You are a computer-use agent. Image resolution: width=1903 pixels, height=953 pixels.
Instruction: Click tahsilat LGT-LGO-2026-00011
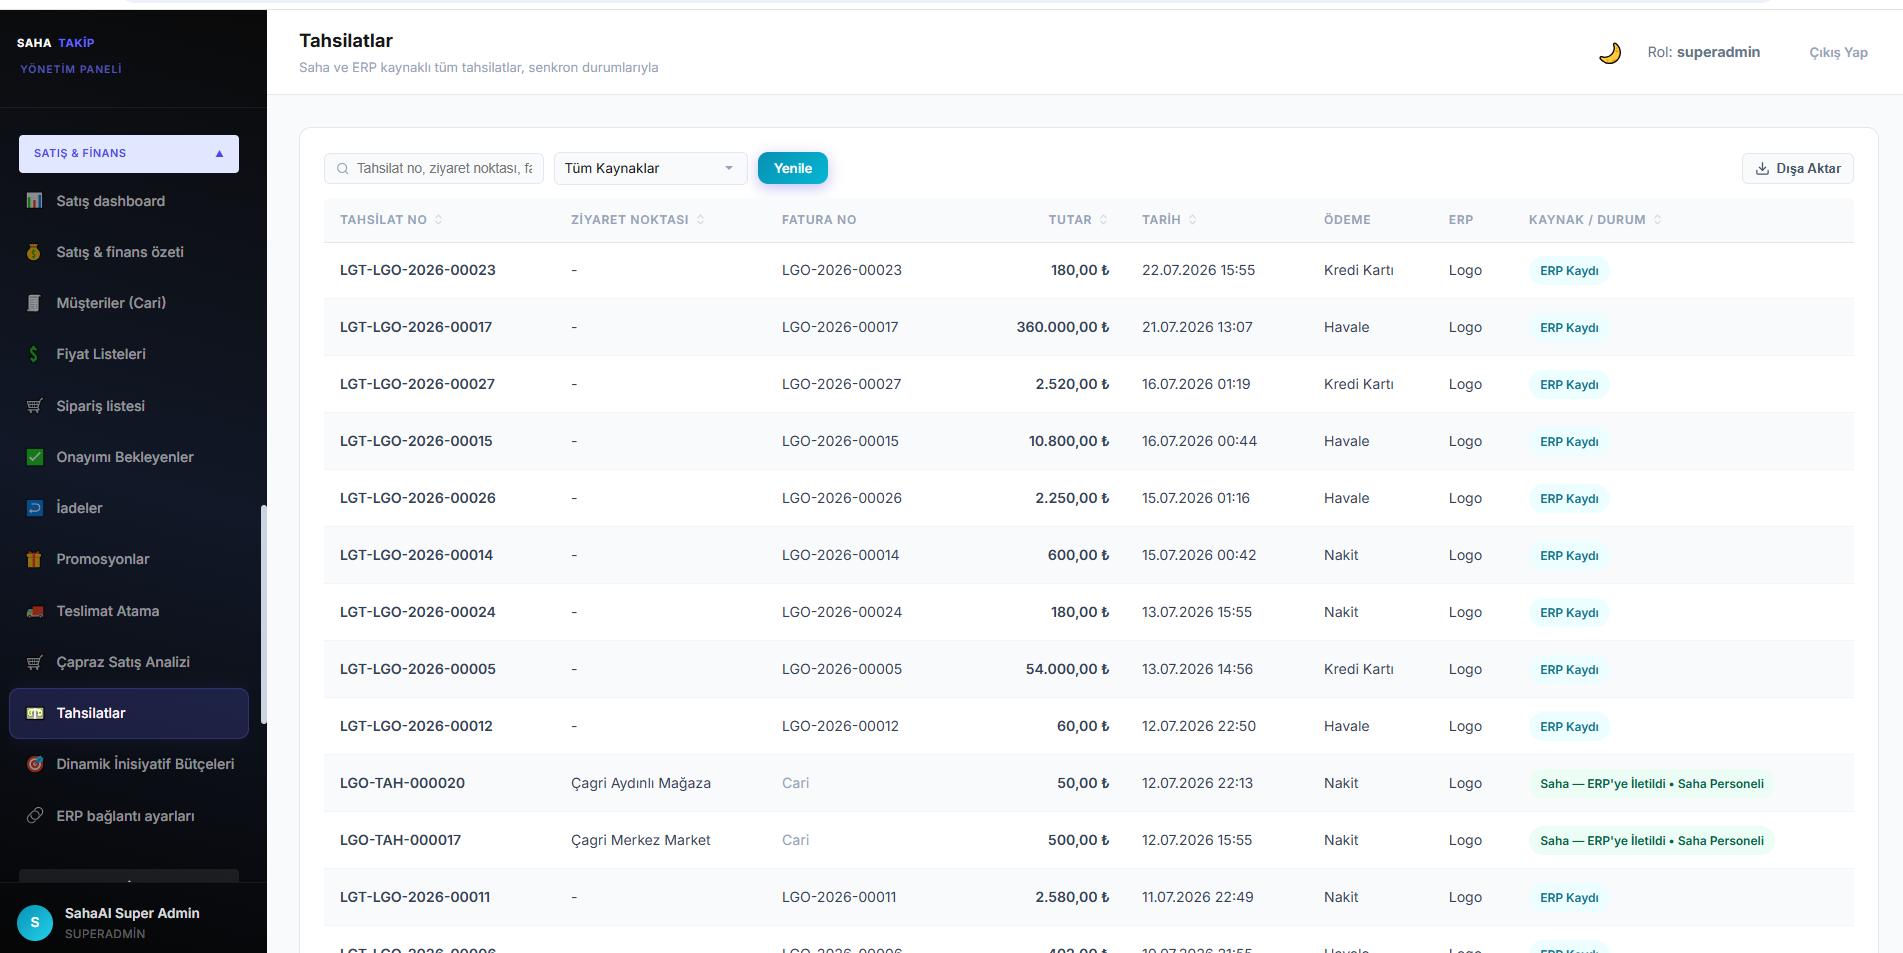(415, 897)
